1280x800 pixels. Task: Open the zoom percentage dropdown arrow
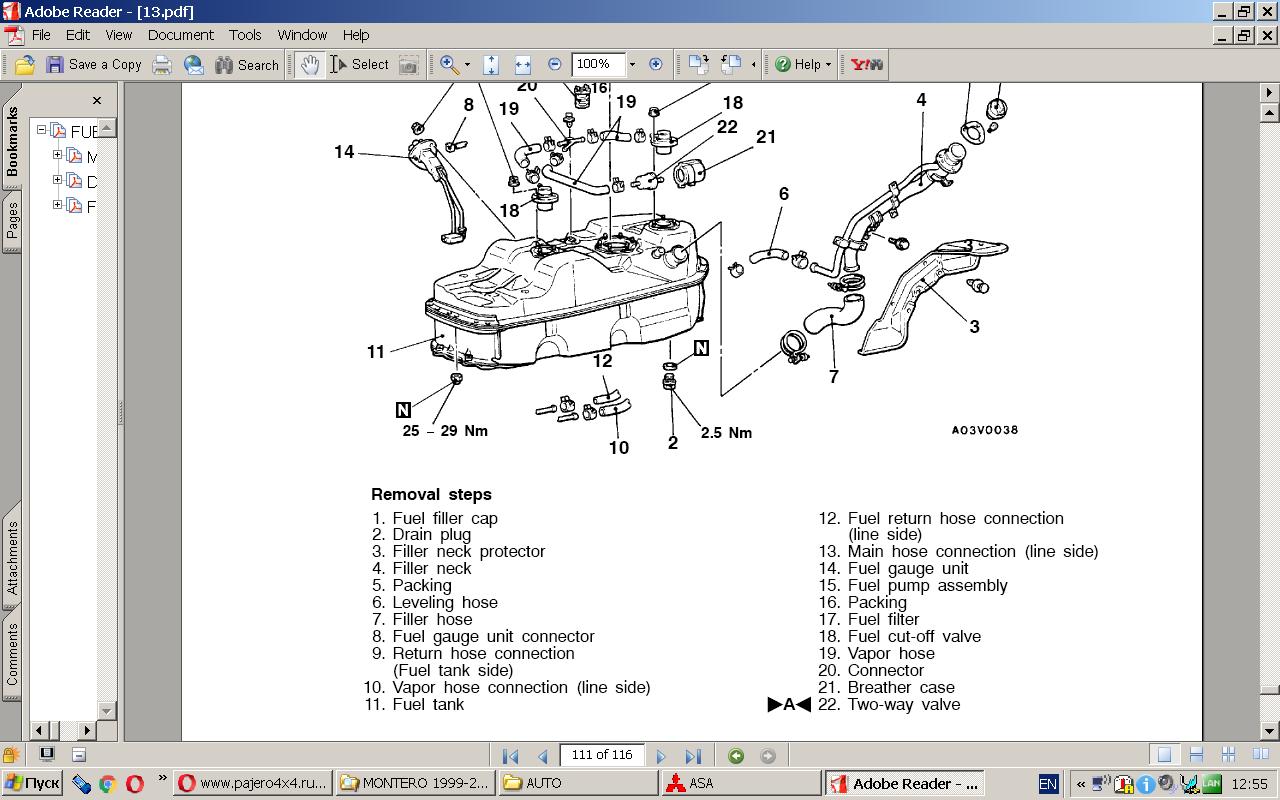[632, 64]
